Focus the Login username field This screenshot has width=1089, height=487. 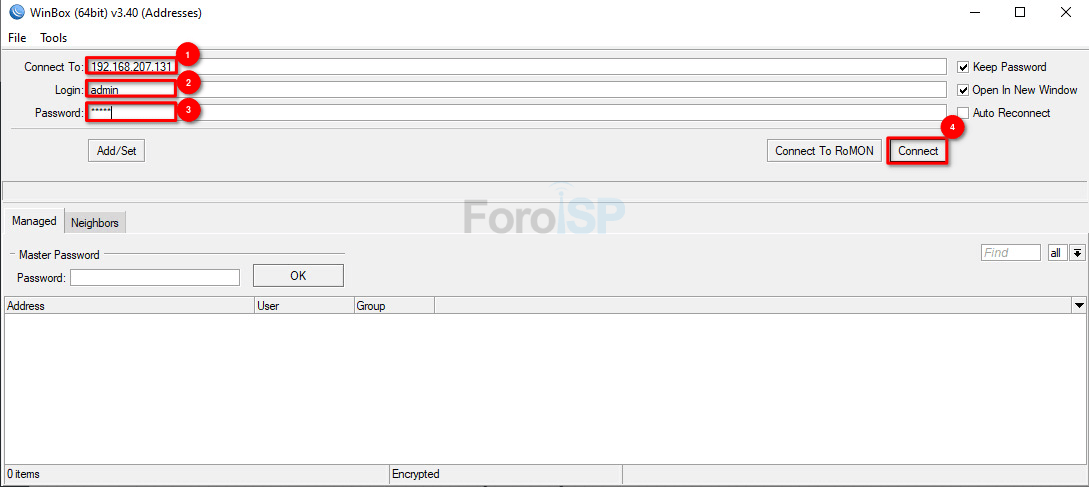tap(515, 90)
